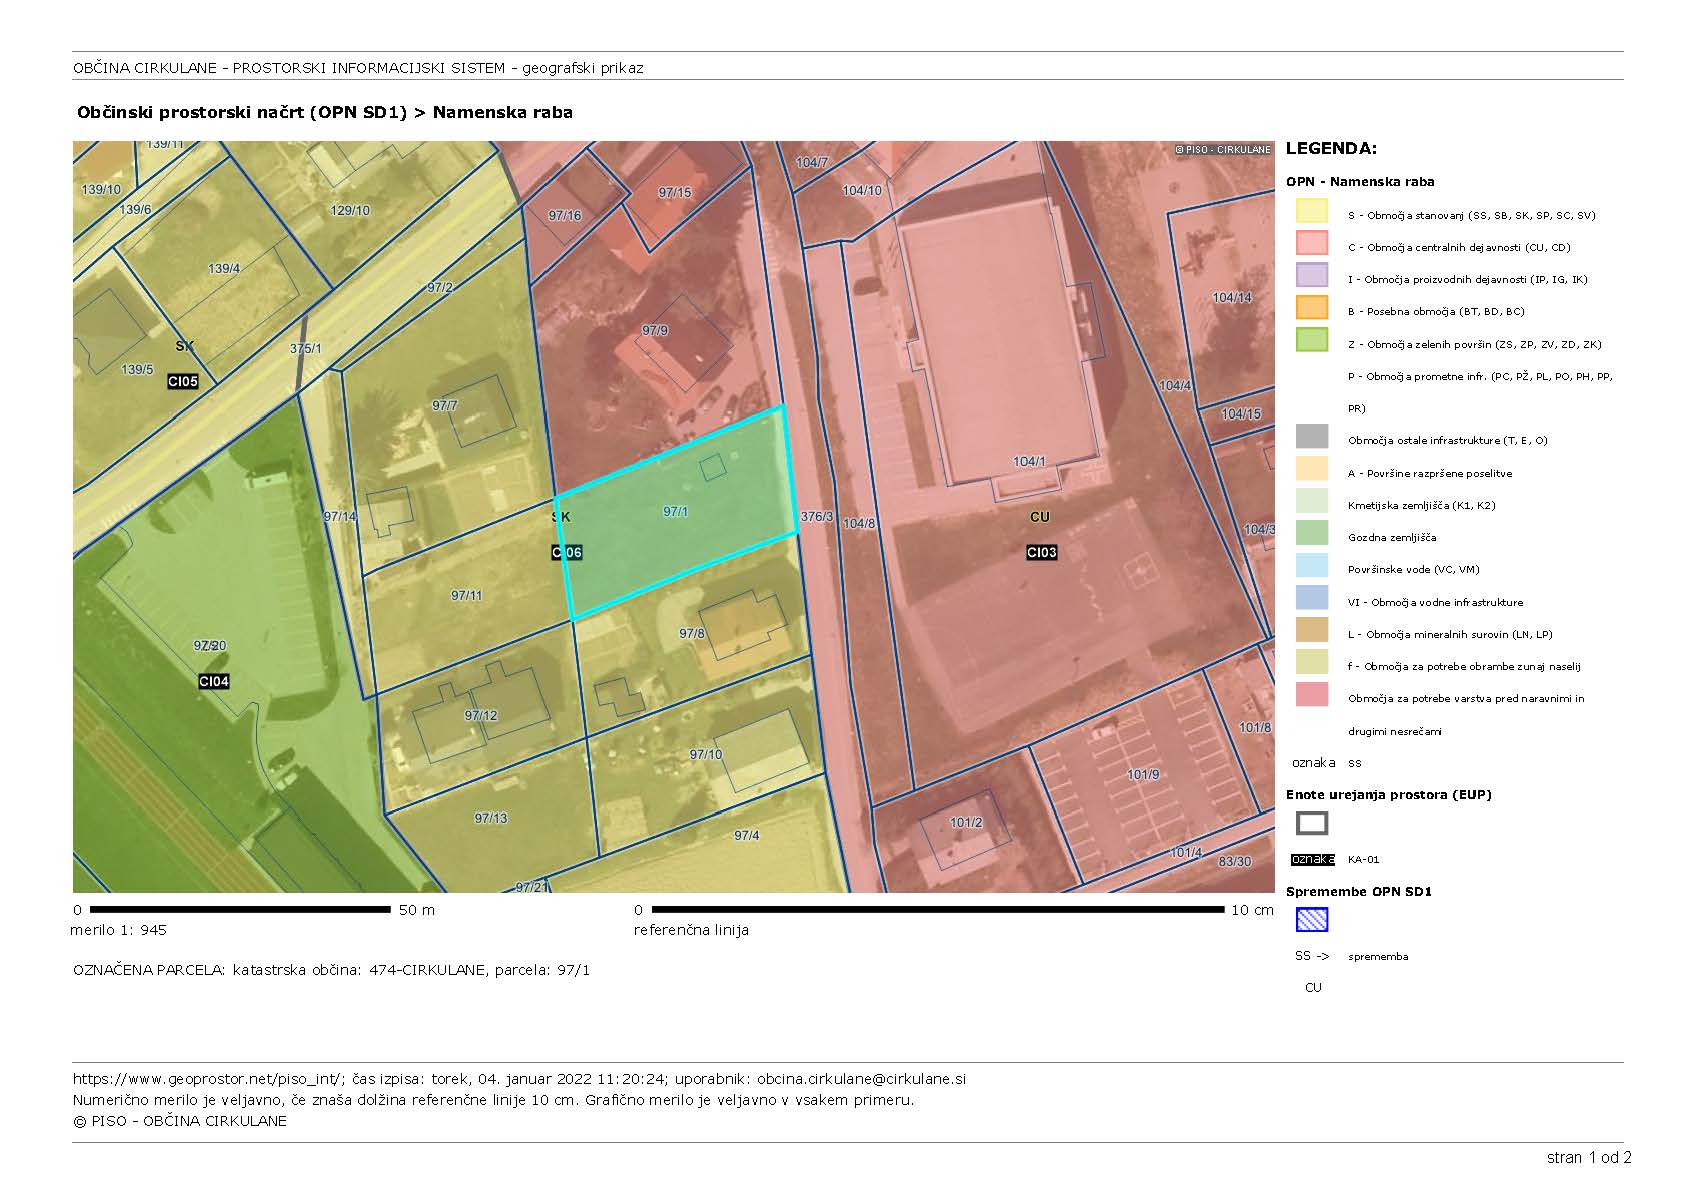Click the CI04 unit label on map
Screen dimensions: 1696x1199
point(214,682)
